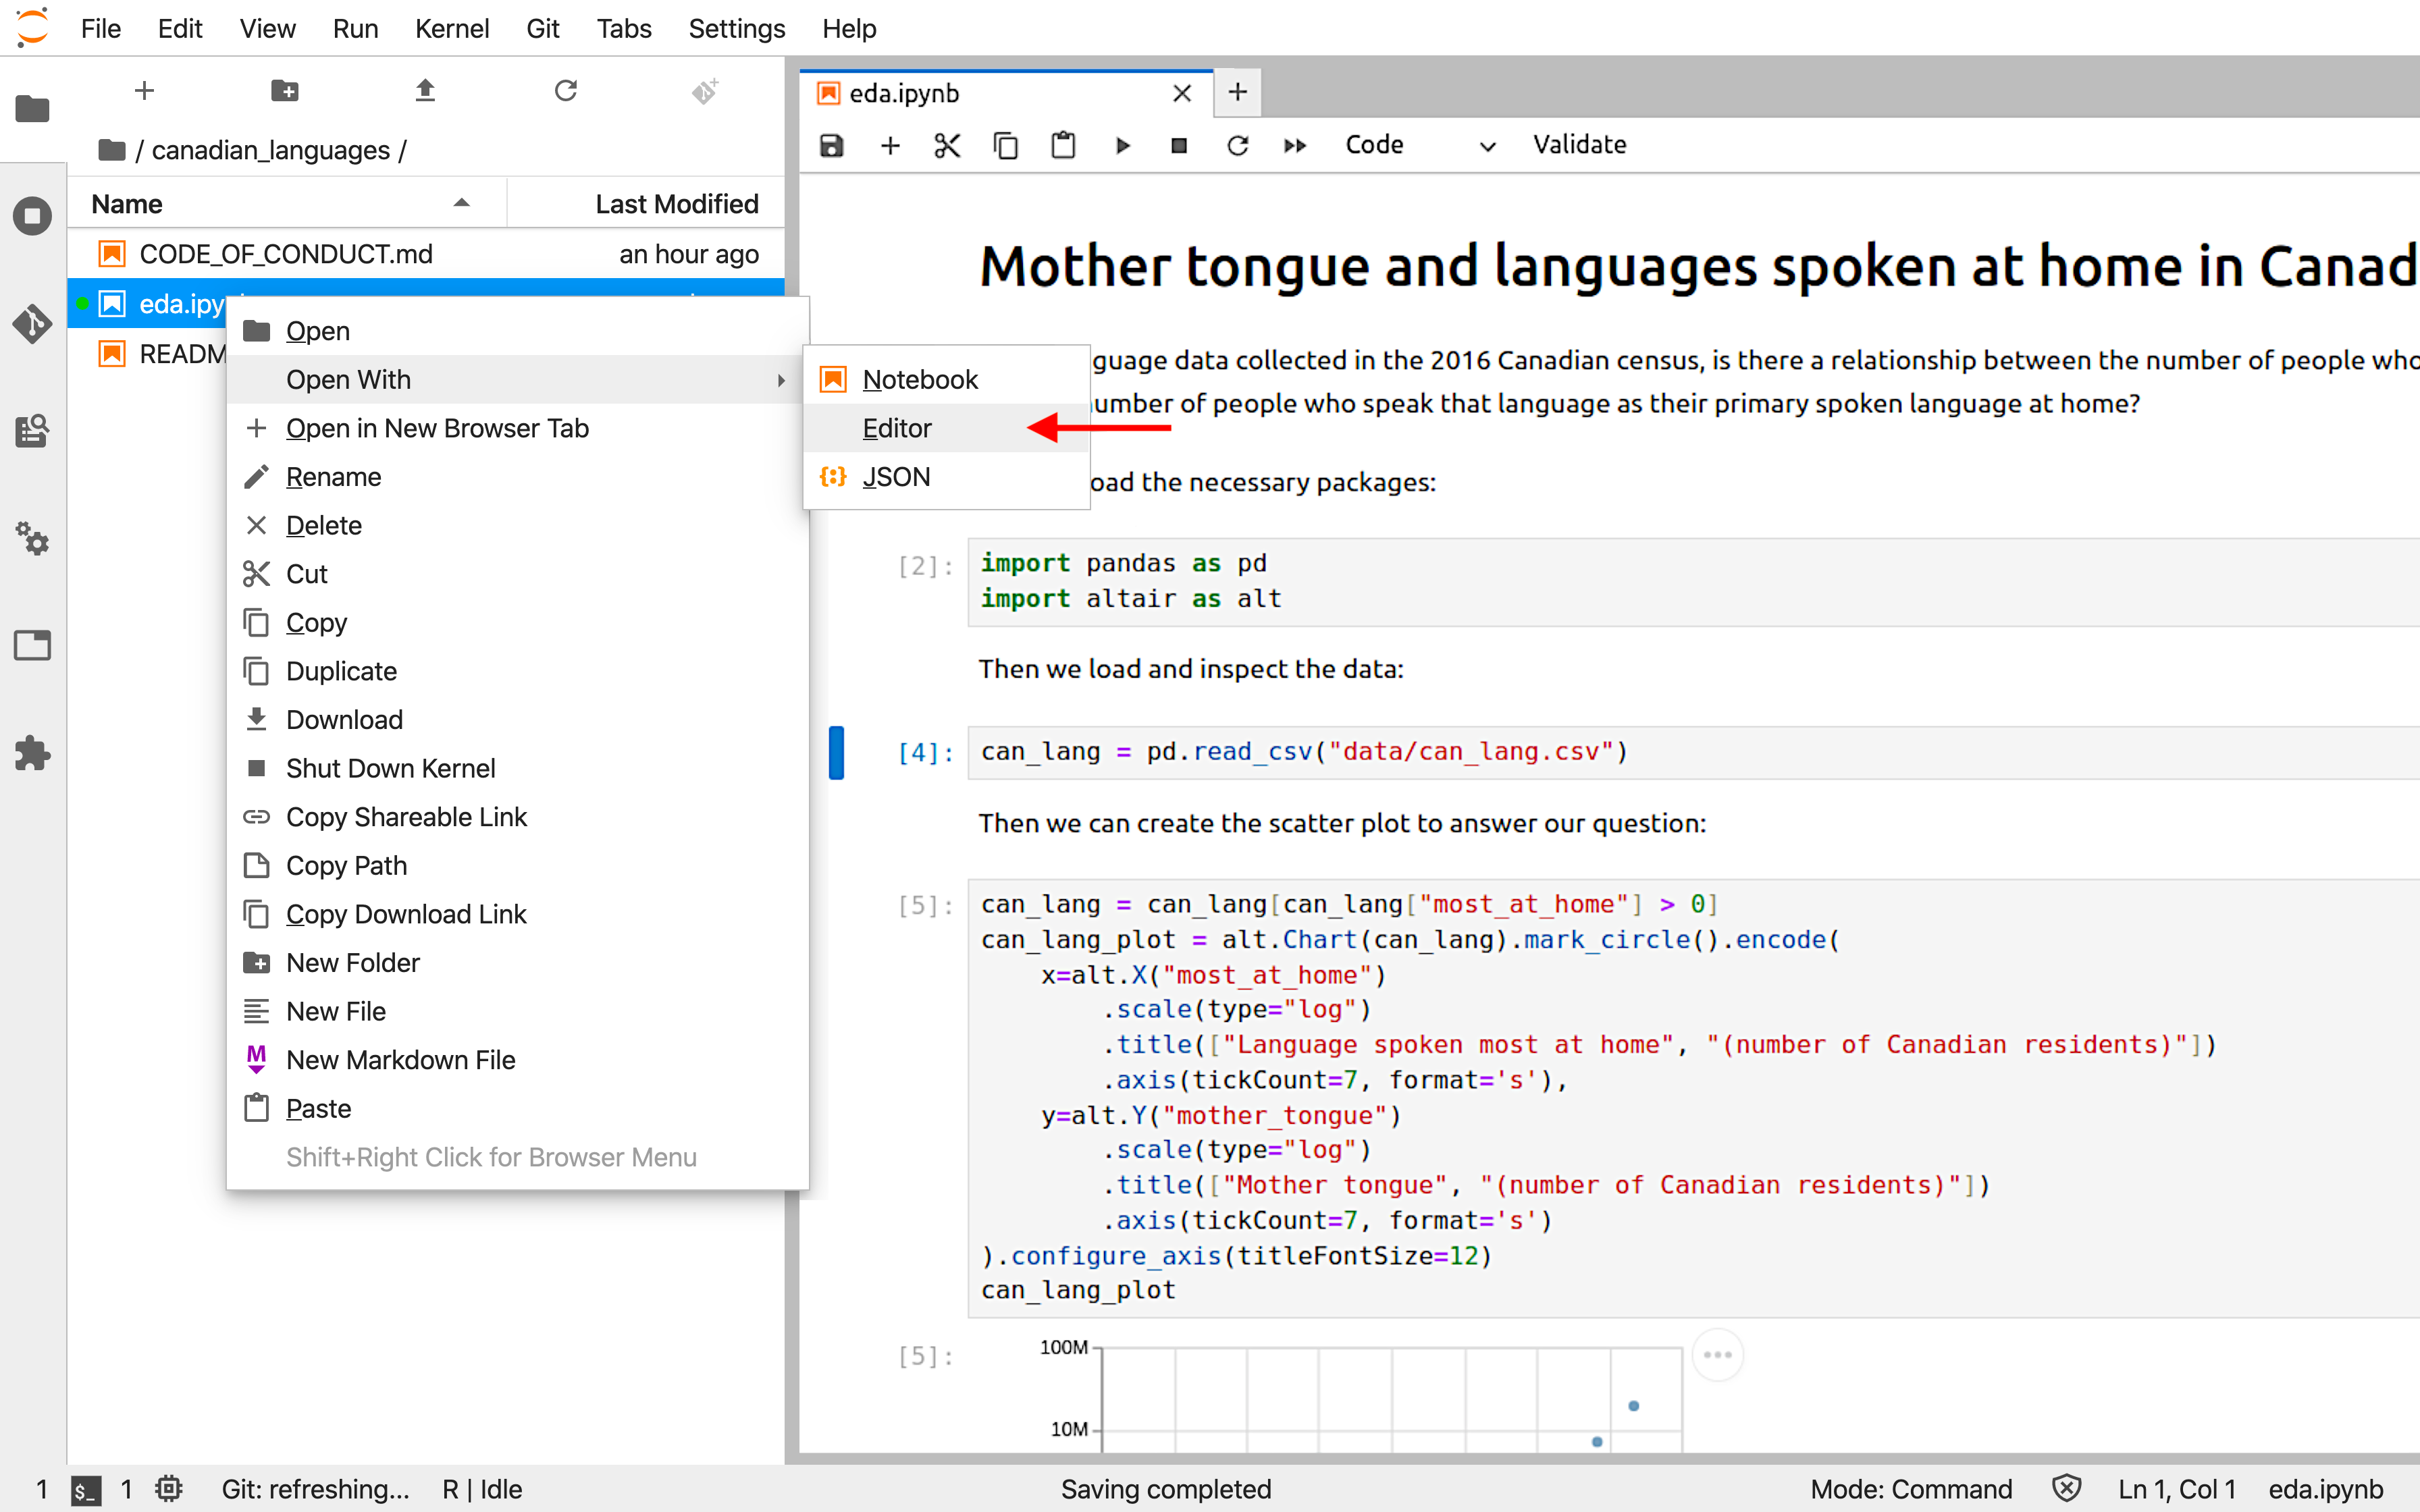Select Open in New Browser Tab
The height and width of the screenshot is (1512, 2420).
coord(517,429)
